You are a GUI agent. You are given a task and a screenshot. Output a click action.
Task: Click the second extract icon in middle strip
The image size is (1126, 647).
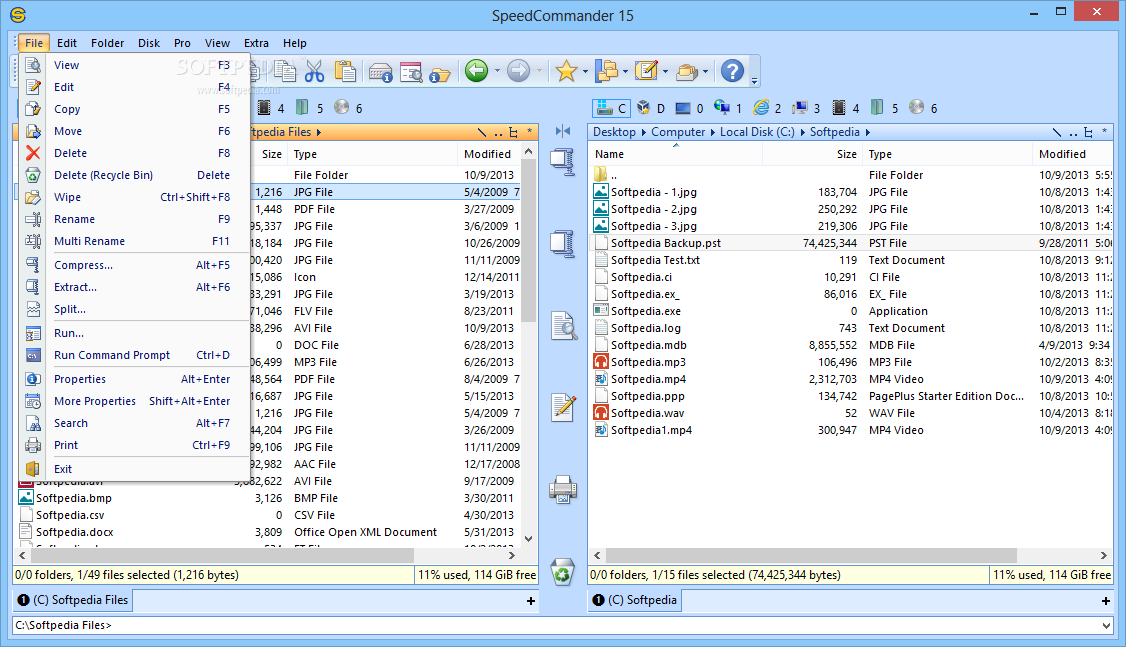[x=563, y=244]
